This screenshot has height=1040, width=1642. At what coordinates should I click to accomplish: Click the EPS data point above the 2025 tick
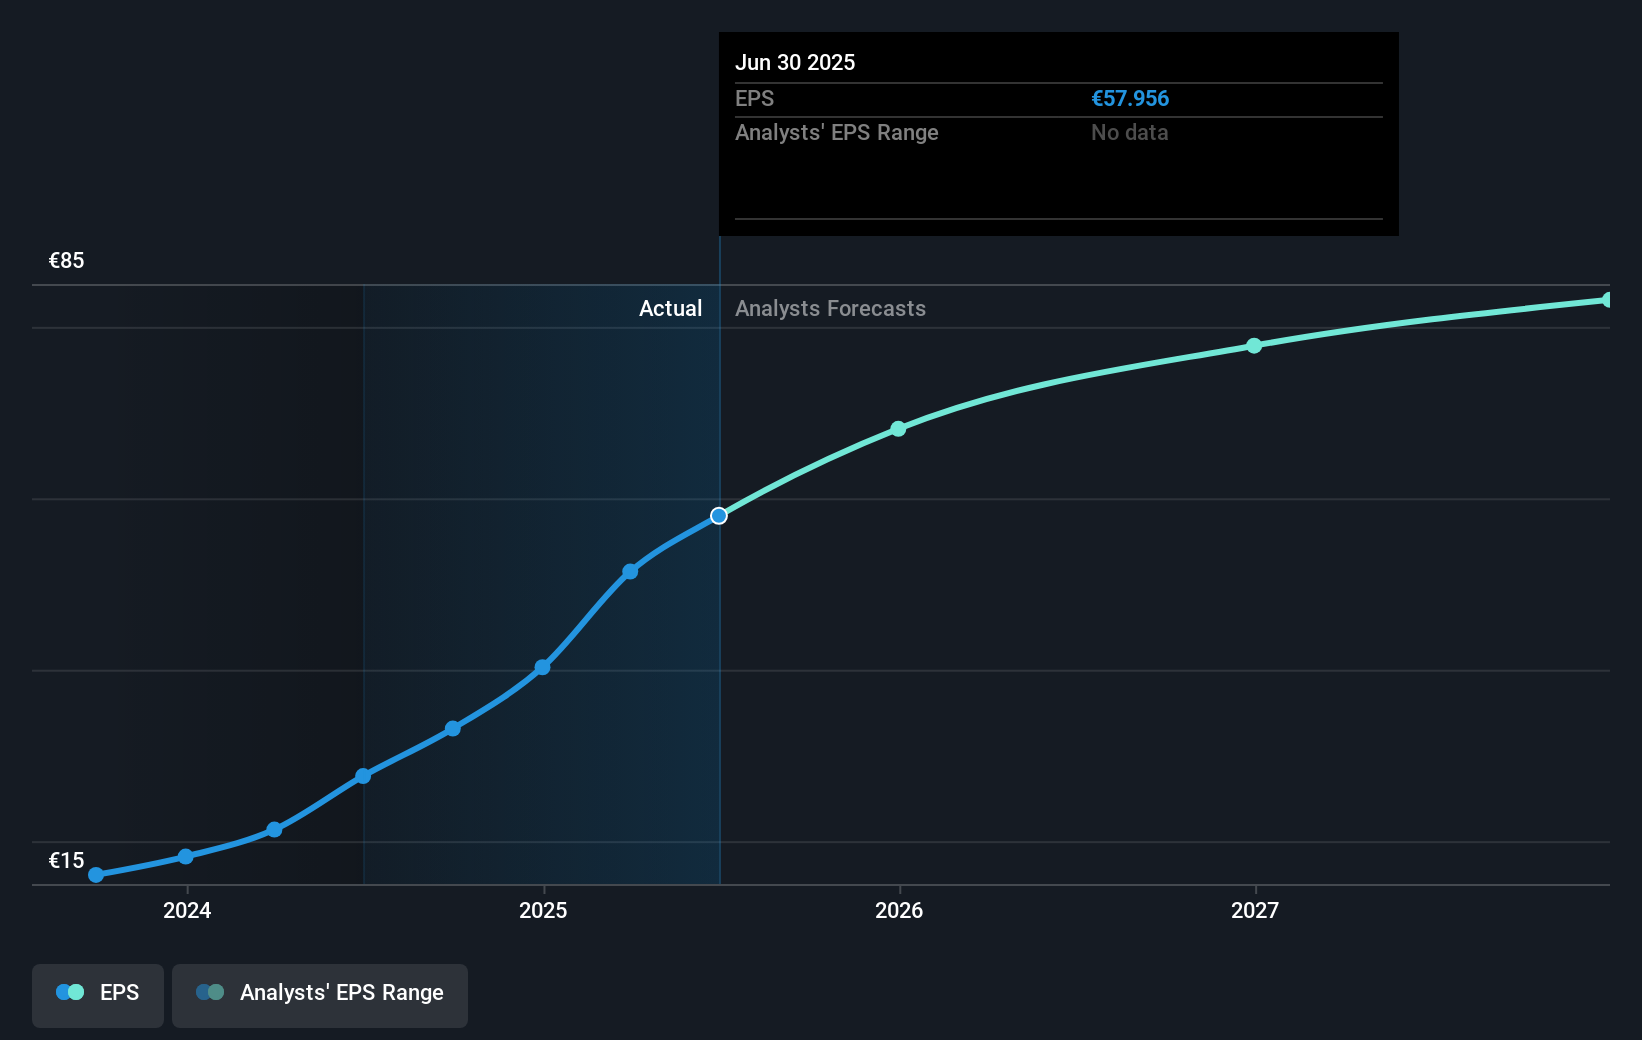pyautogui.click(x=542, y=667)
